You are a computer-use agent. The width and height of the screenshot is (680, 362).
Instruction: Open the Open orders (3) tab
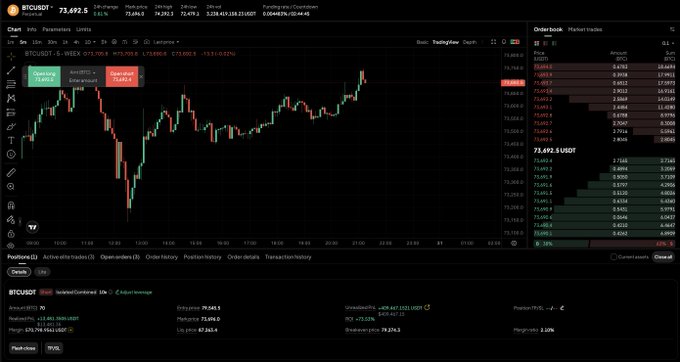pyautogui.click(x=120, y=257)
